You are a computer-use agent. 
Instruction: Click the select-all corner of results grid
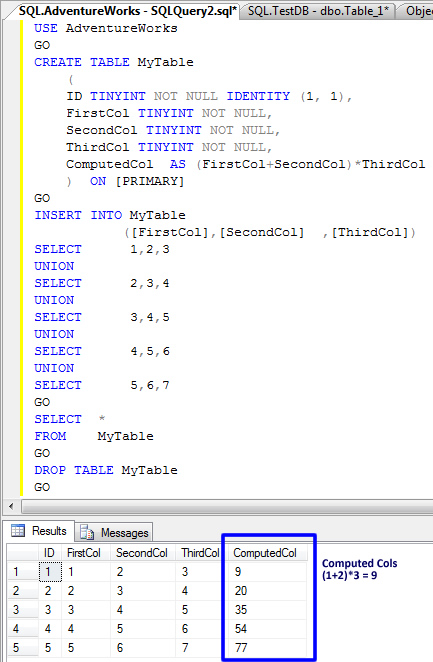pos(23,553)
